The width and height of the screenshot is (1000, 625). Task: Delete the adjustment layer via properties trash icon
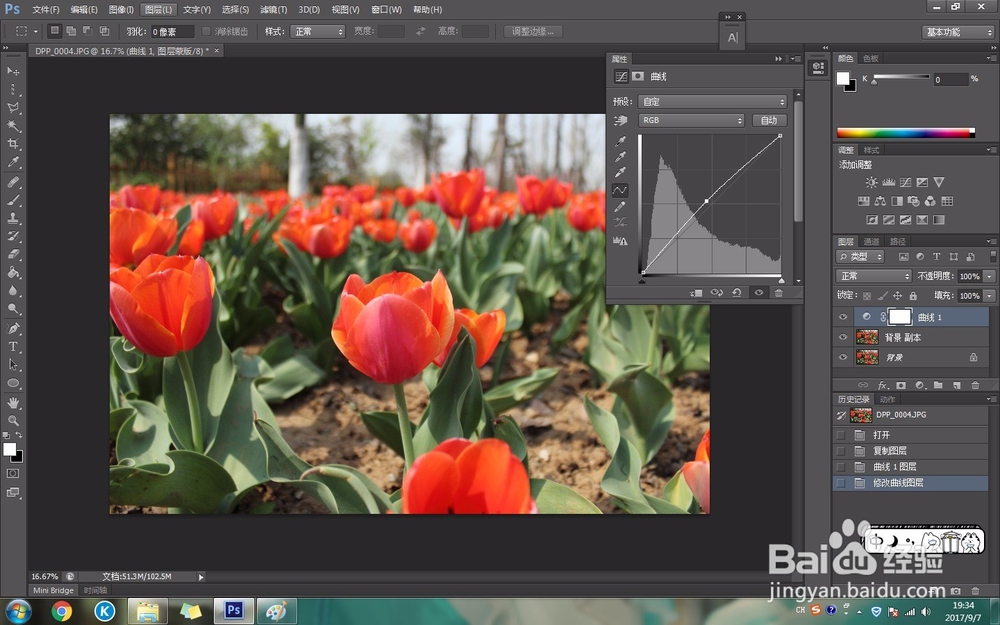[779, 293]
